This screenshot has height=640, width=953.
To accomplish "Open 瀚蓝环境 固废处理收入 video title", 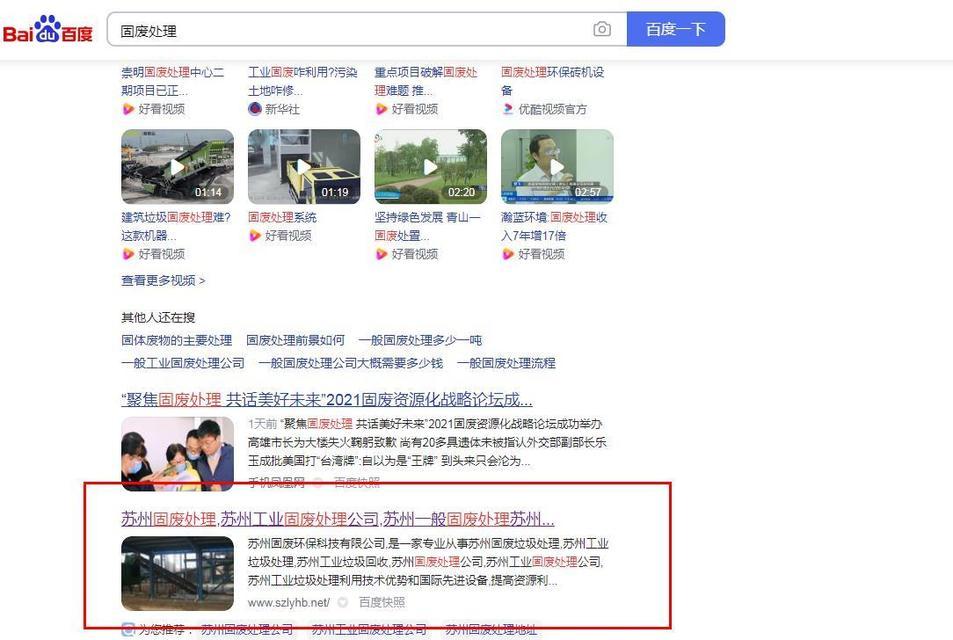I will [554, 226].
